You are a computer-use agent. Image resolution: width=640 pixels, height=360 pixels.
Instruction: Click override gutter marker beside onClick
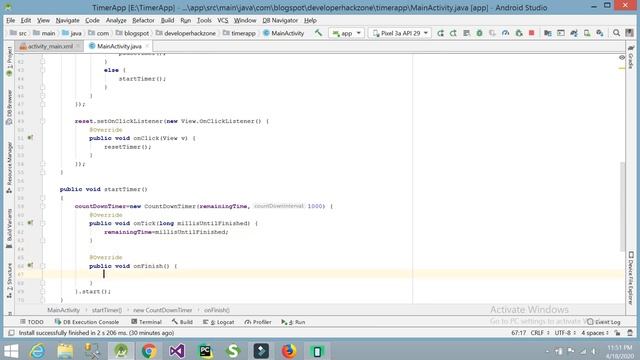30,138
